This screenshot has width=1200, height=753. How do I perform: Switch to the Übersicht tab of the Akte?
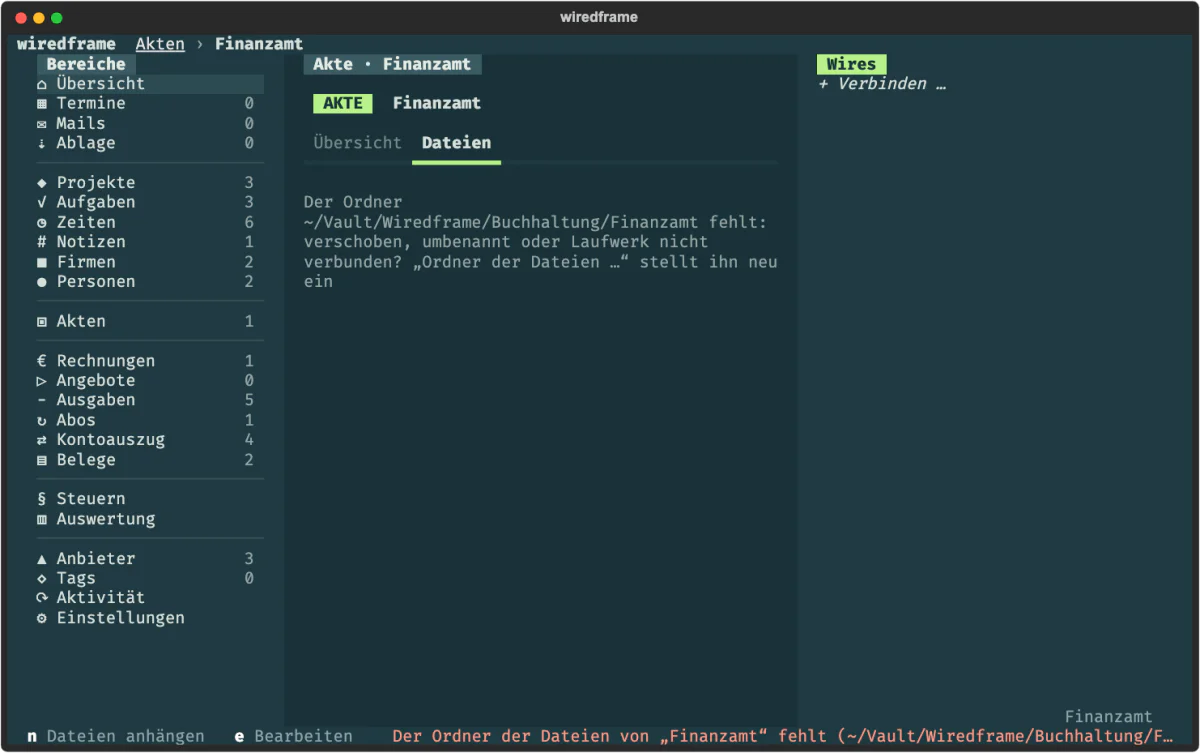point(357,143)
